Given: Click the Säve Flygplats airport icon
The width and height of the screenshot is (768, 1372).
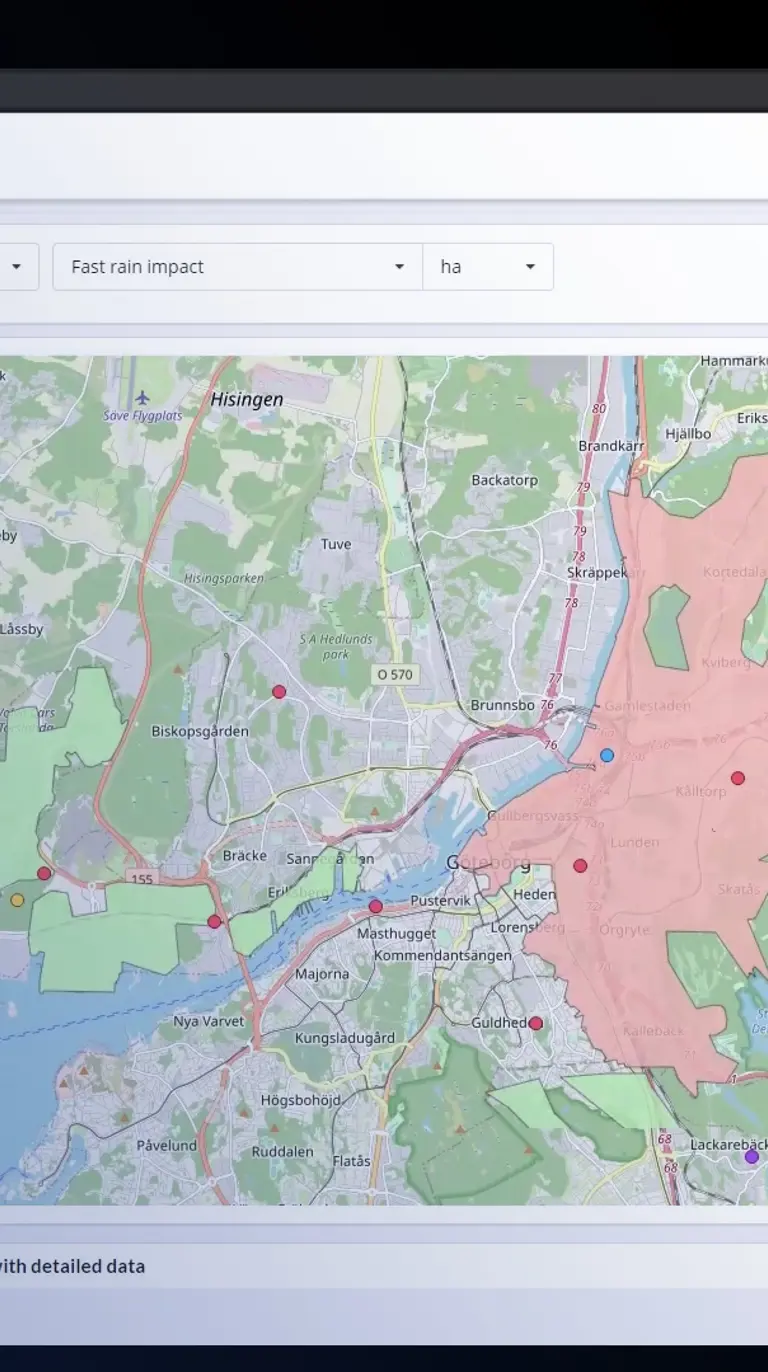Looking at the screenshot, I should click(x=141, y=397).
